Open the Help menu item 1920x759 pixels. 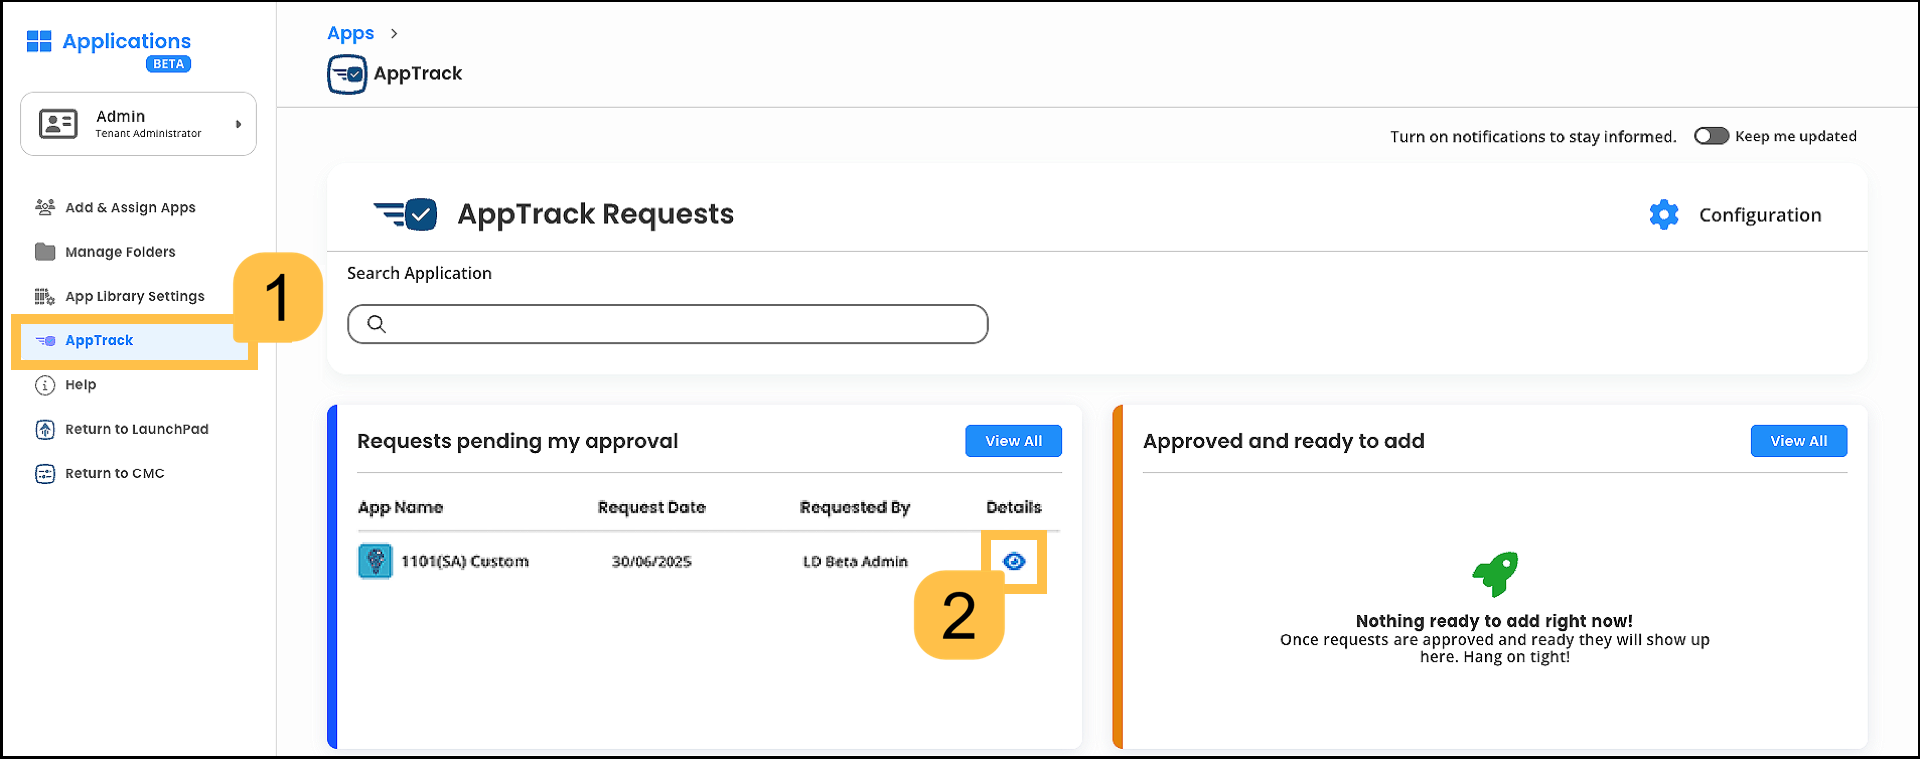point(81,385)
